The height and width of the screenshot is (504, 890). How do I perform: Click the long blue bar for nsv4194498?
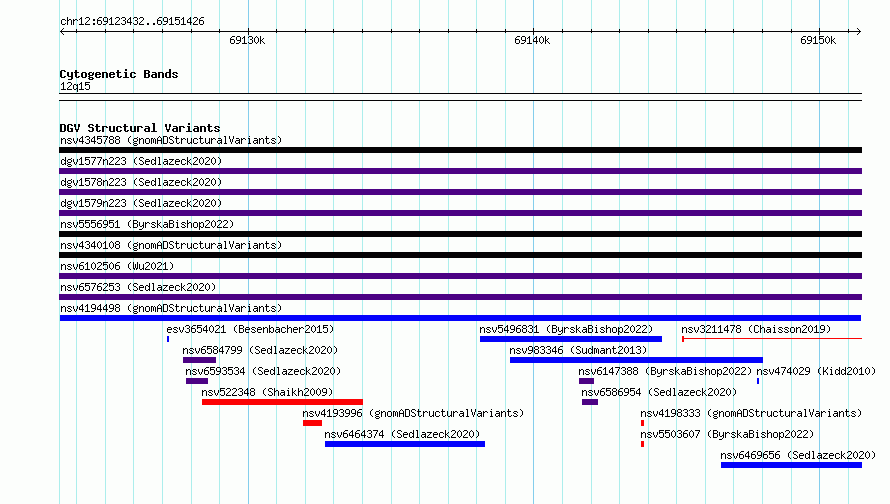click(460, 318)
